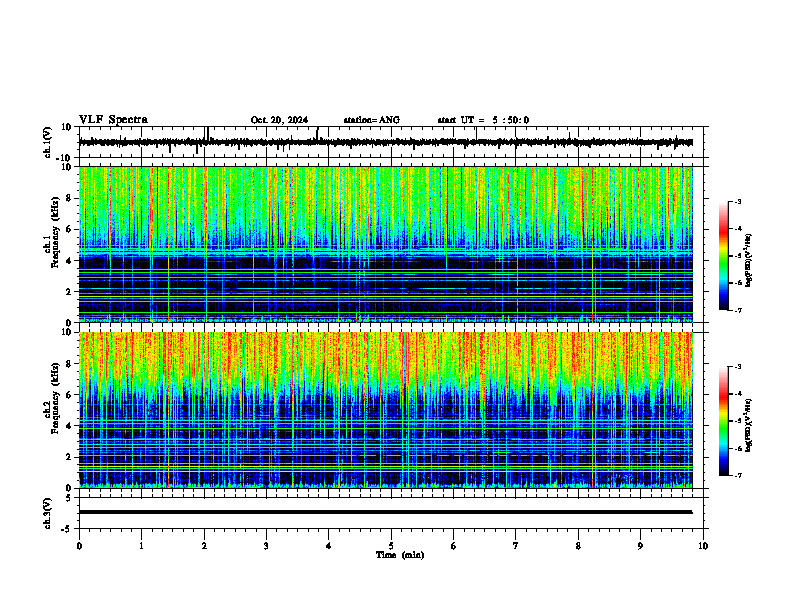792x612 pixels.
Task: Click the "8" kHz tick on ch.2 spectrogram axis
Action: click(70, 364)
